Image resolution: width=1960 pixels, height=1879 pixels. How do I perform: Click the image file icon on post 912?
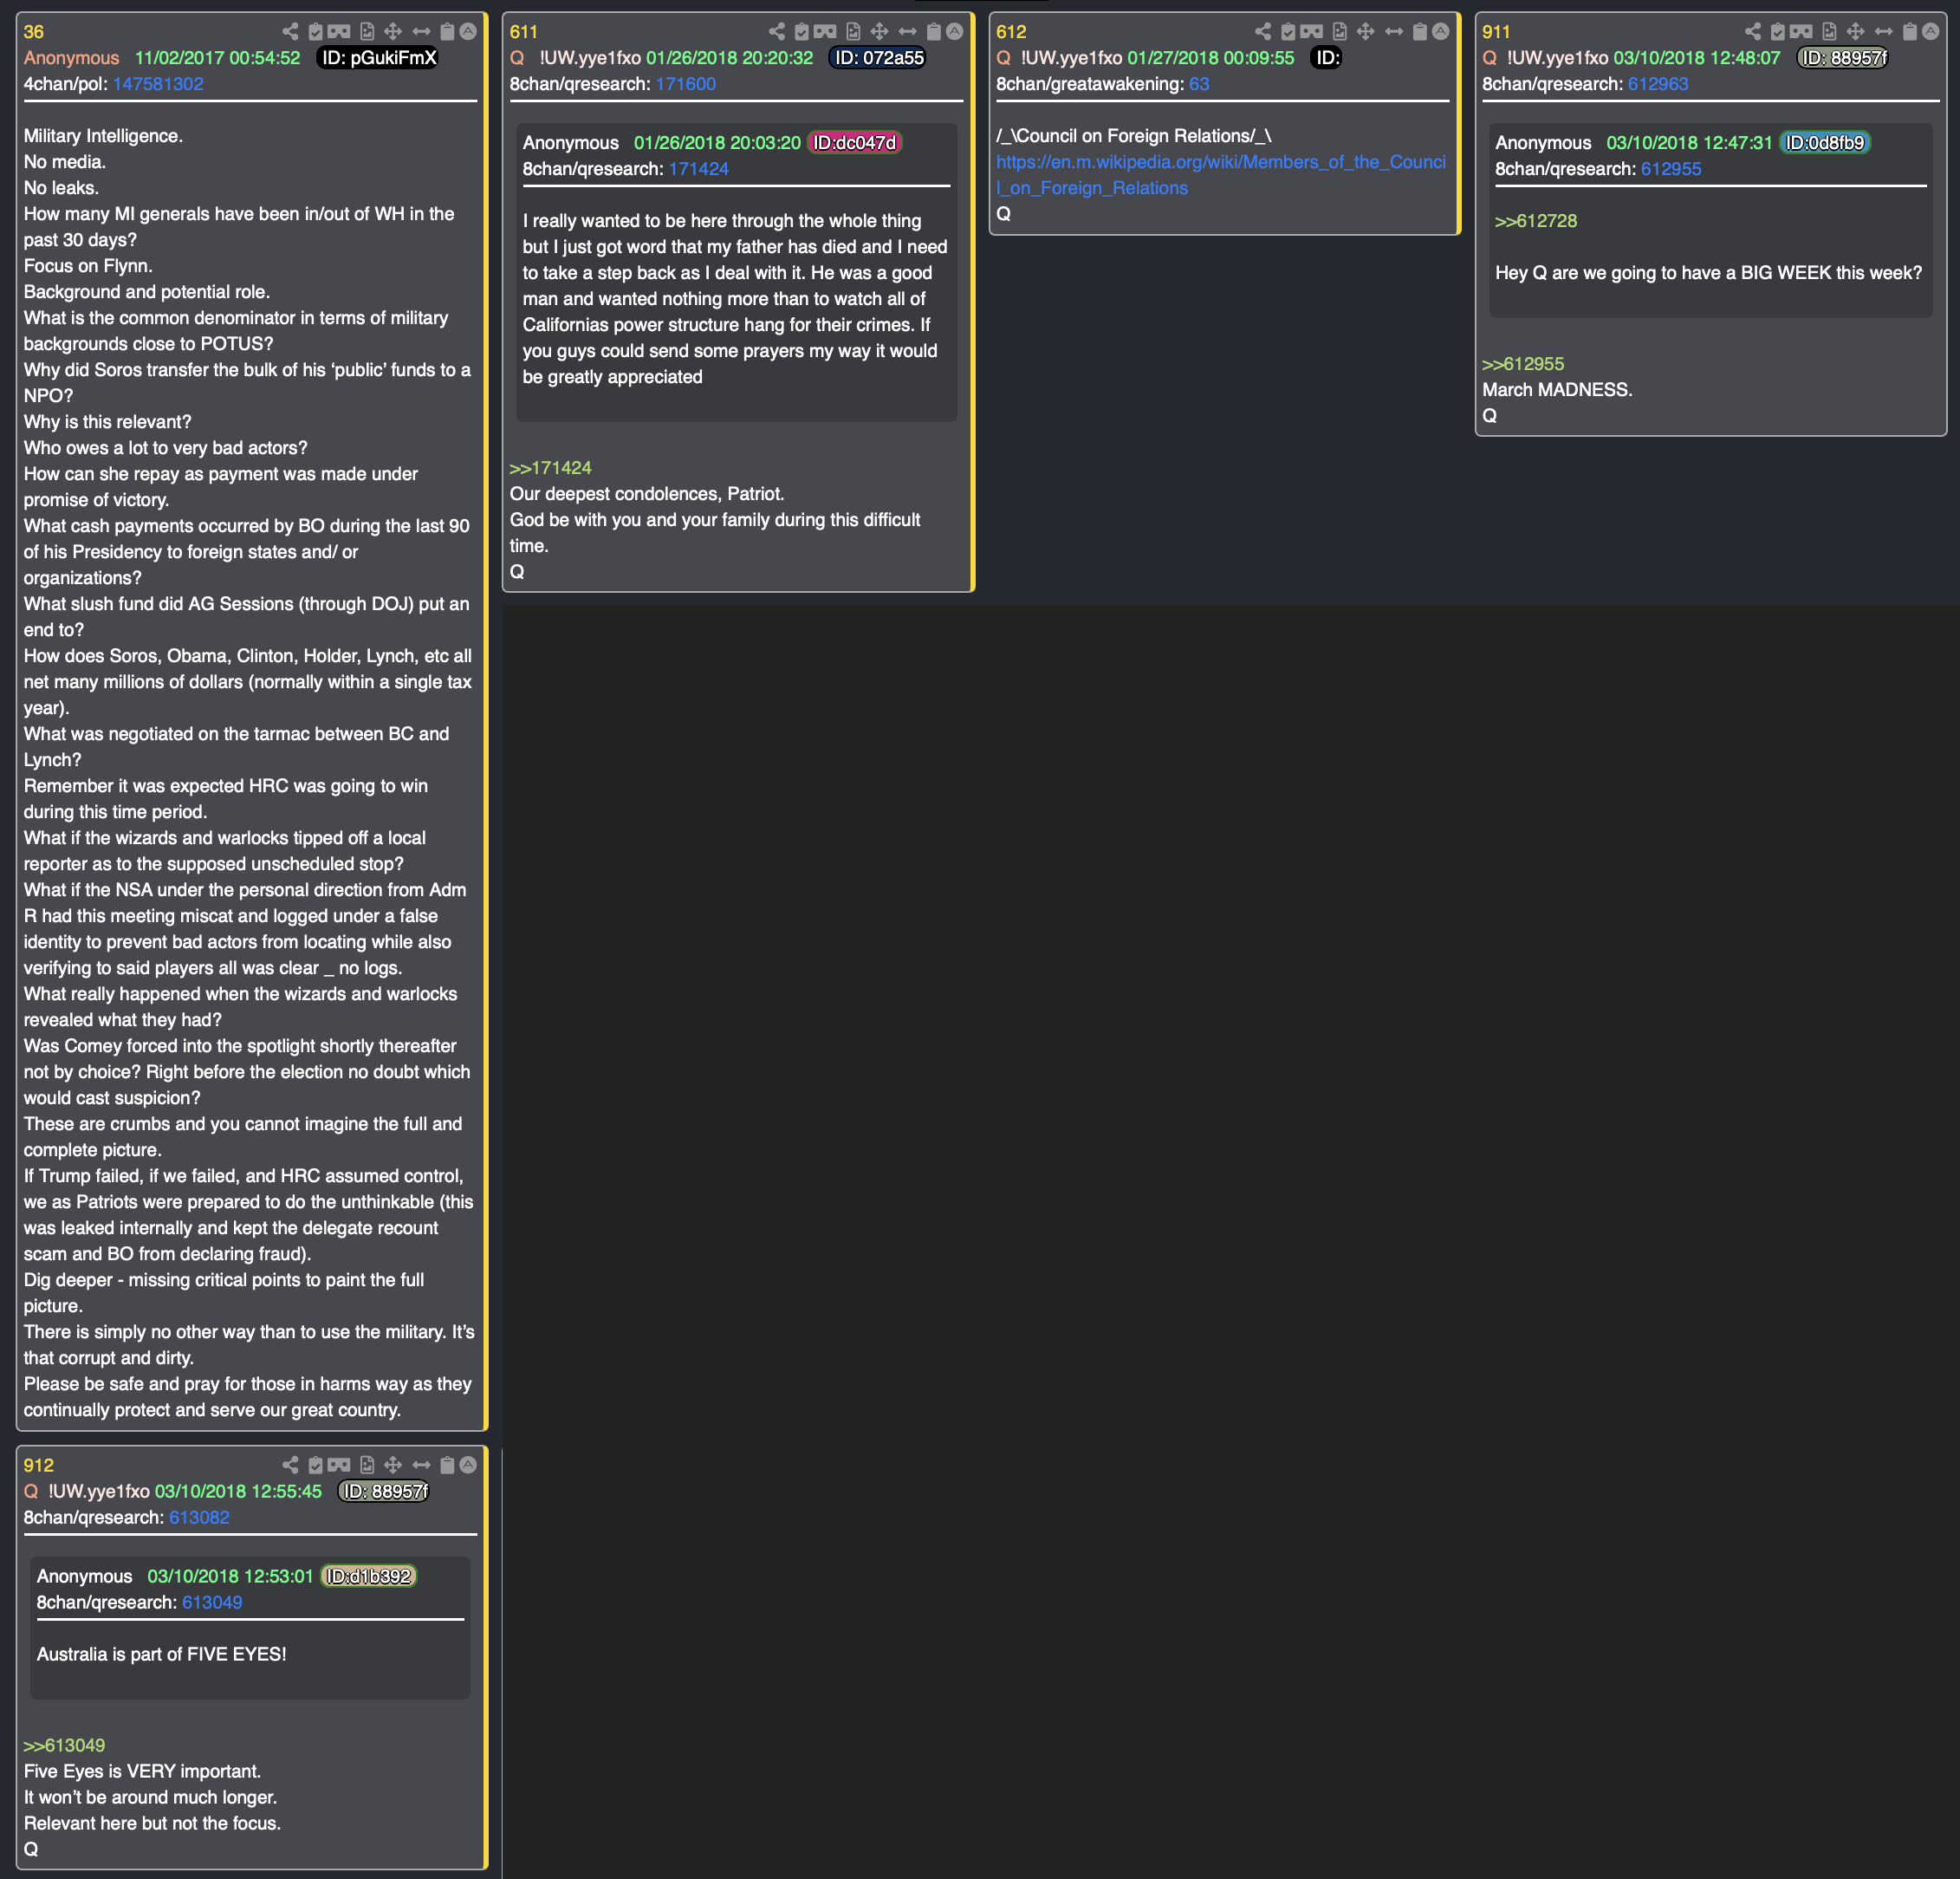367,1465
